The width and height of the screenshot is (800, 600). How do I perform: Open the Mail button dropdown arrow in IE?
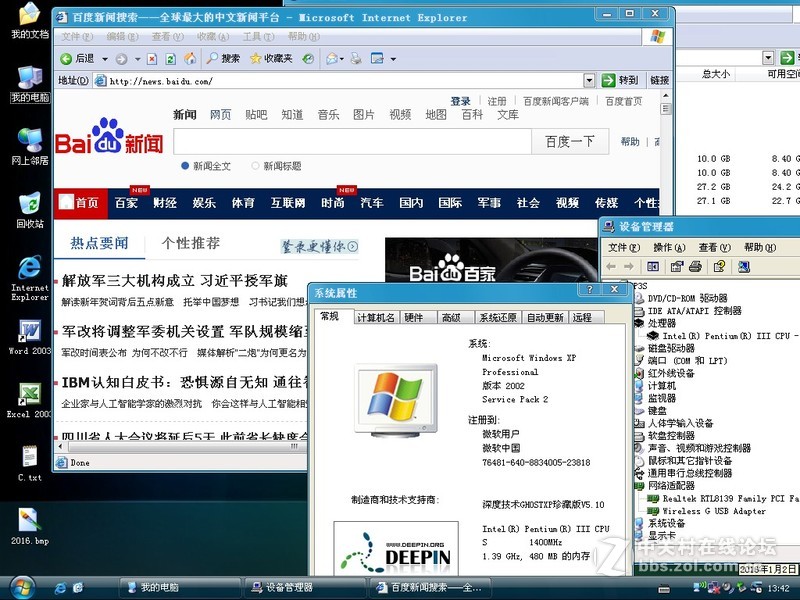click(x=341, y=59)
